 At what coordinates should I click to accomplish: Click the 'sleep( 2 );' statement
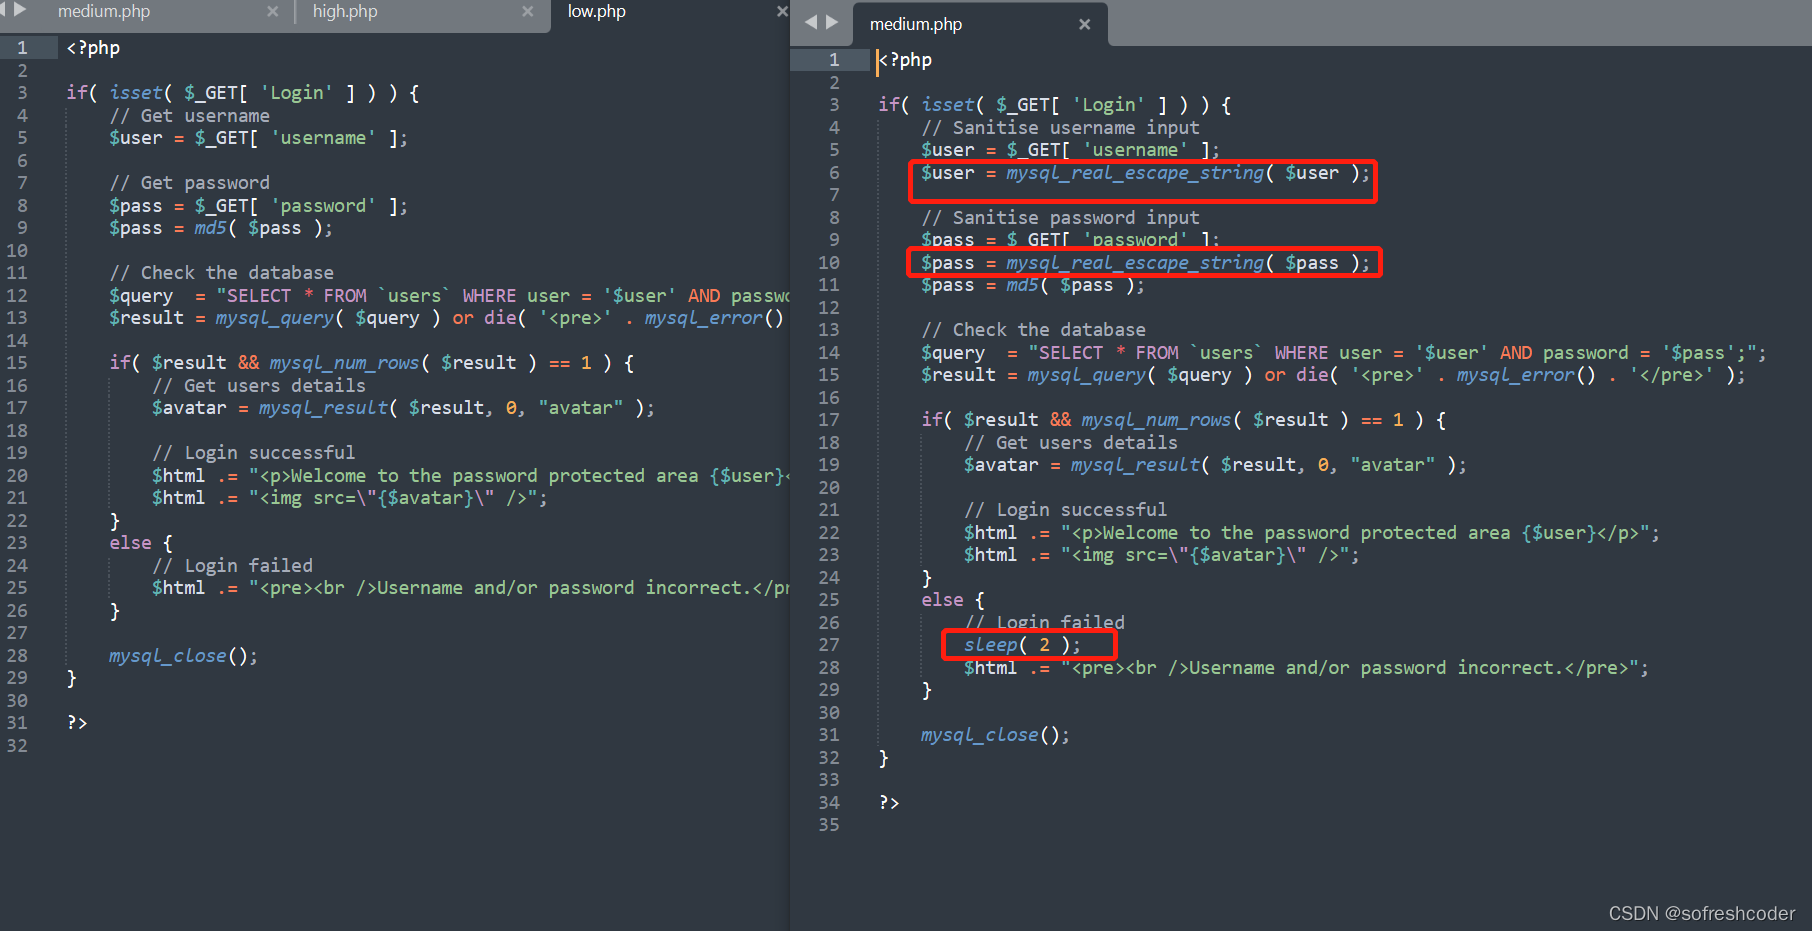point(1022,645)
